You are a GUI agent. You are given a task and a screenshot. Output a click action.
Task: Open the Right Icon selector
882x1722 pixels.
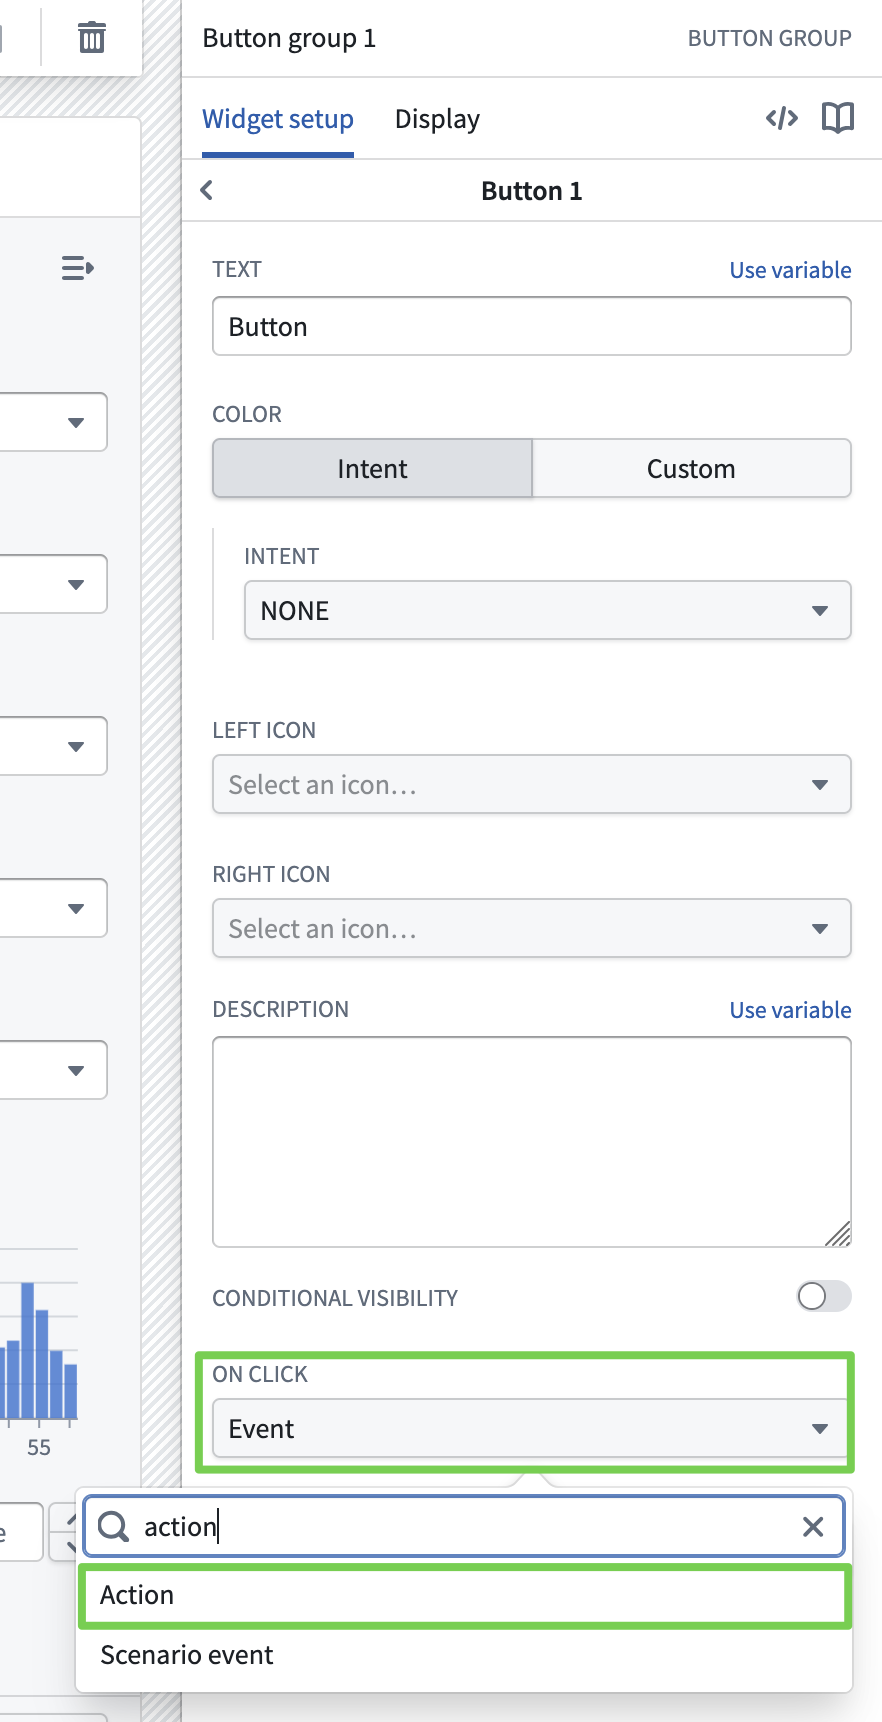pyautogui.click(x=531, y=928)
